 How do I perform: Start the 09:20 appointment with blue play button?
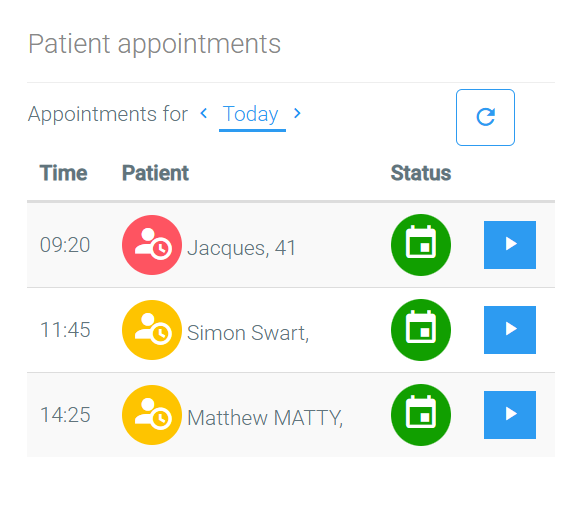[x=510, y=245]
